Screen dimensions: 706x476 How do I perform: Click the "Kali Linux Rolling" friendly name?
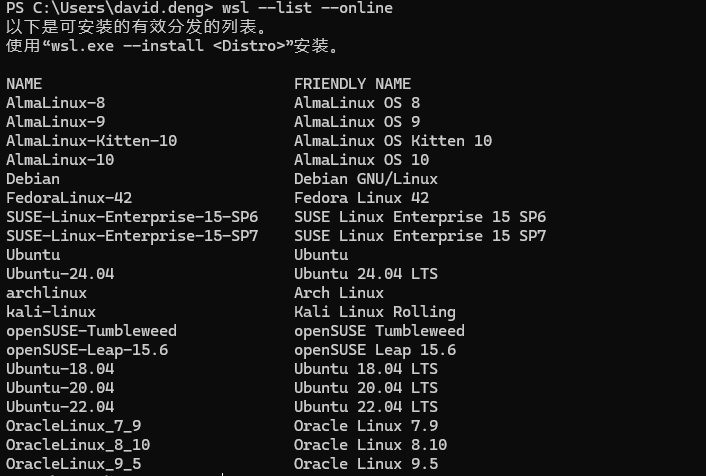click(375, 312)
